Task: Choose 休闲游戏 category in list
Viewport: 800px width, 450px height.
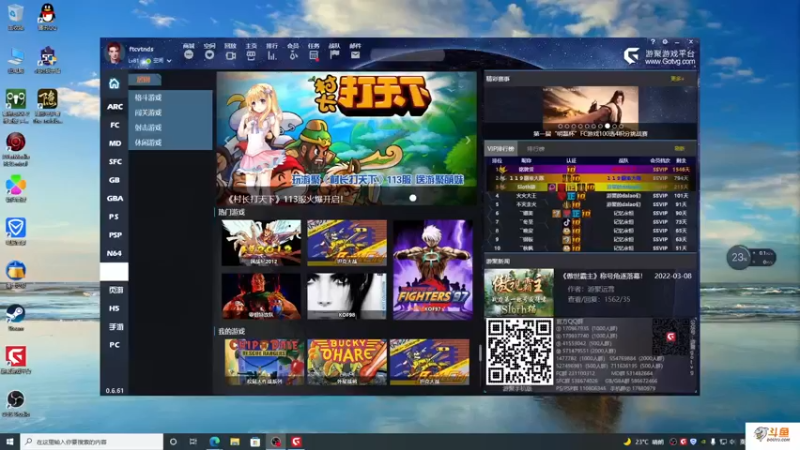Action: [170, 142]
